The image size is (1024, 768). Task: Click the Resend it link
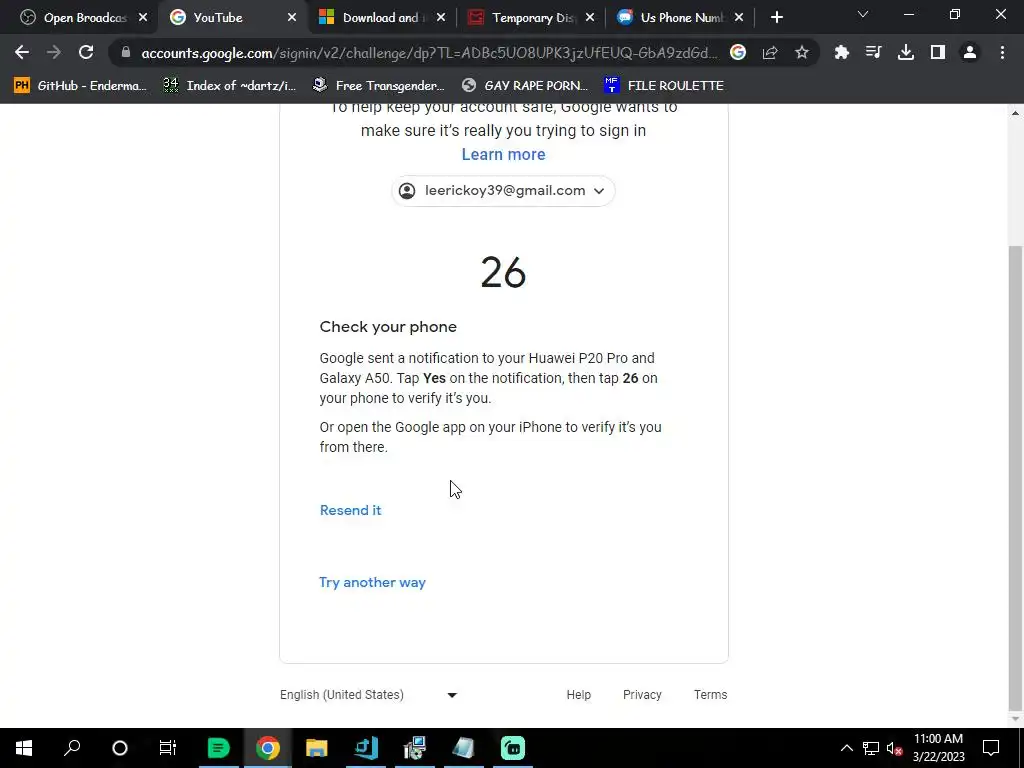[x=350, y=510]
